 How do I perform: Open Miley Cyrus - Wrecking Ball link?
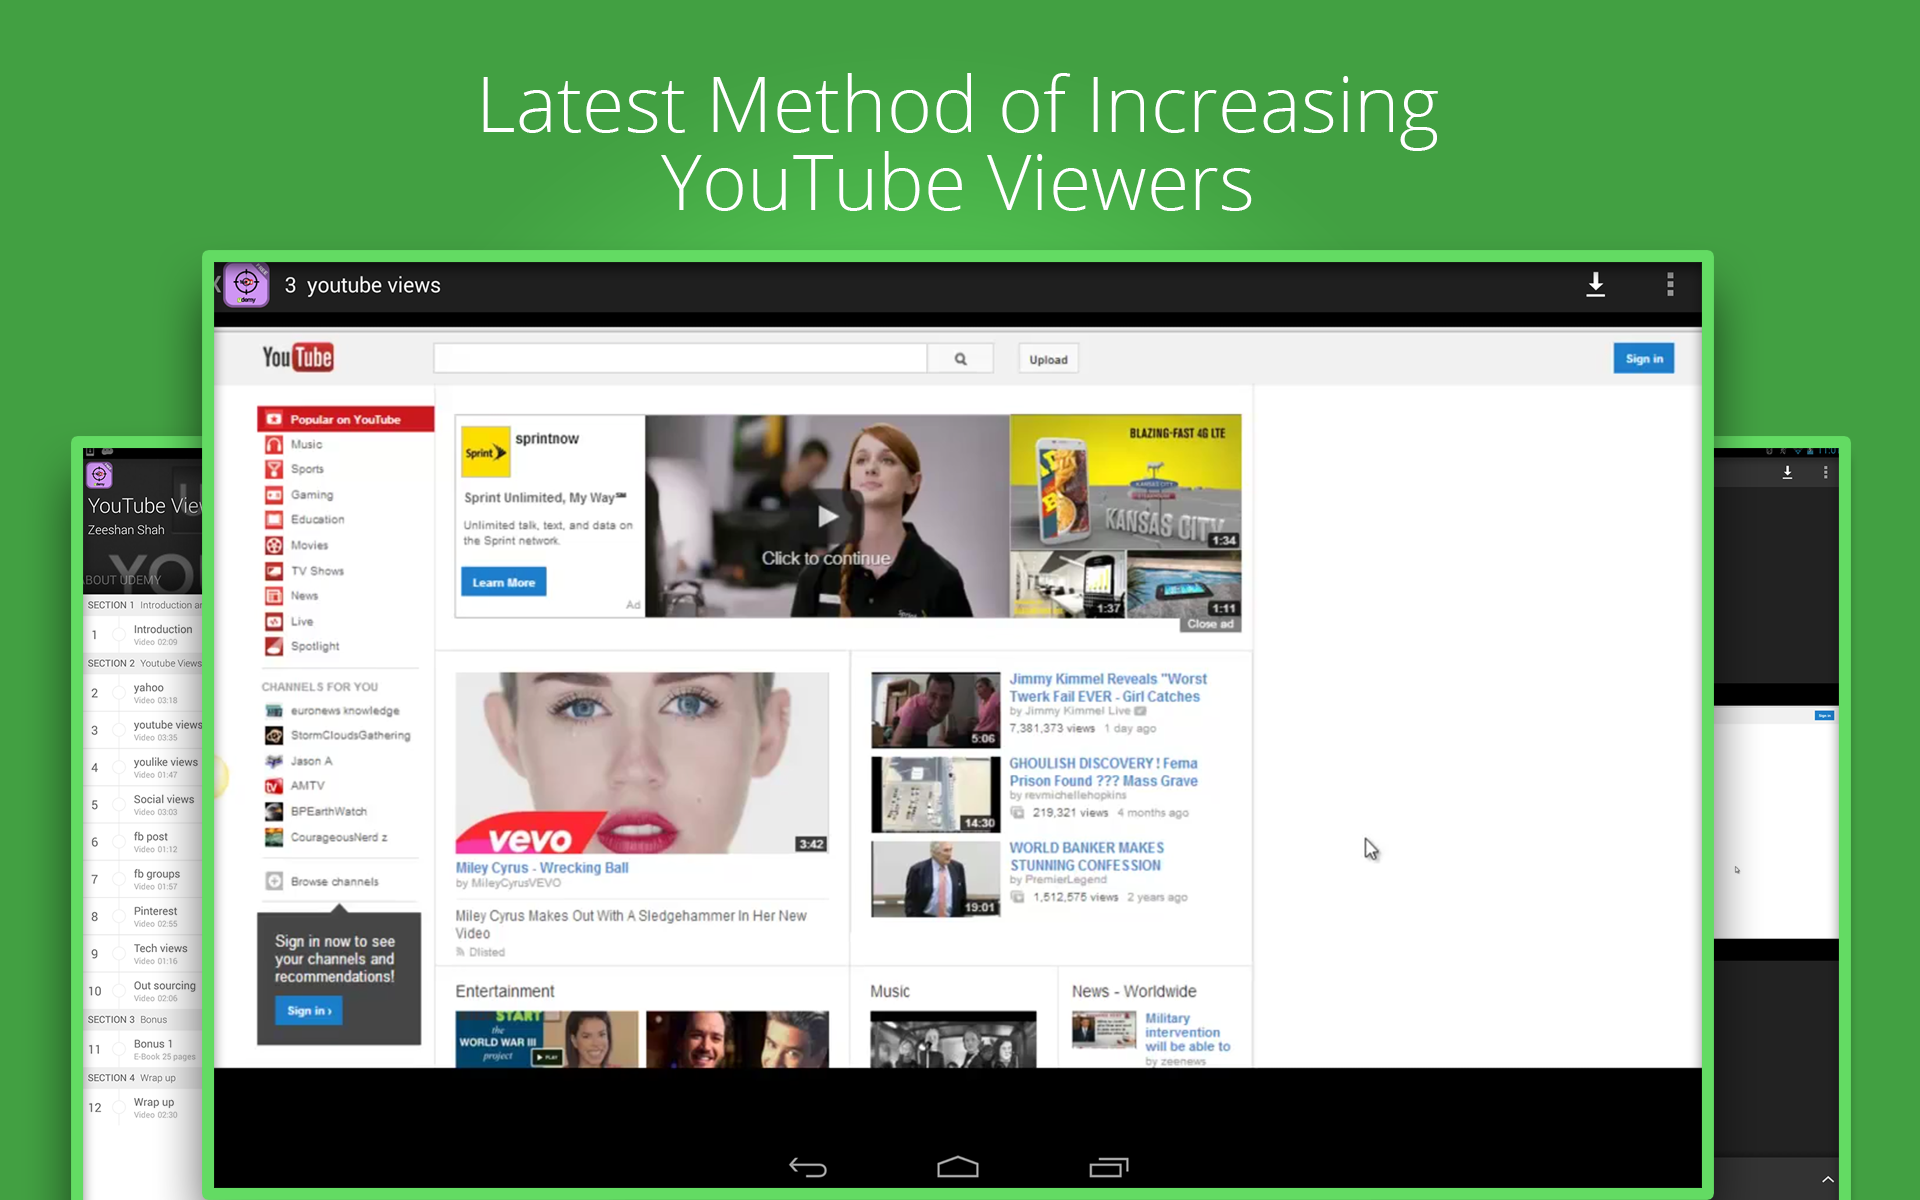point(542,868)
